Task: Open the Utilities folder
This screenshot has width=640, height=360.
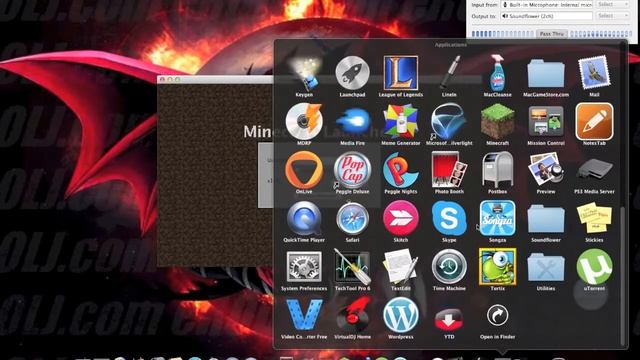Action: pyautogui.click(x=546, y=267)
